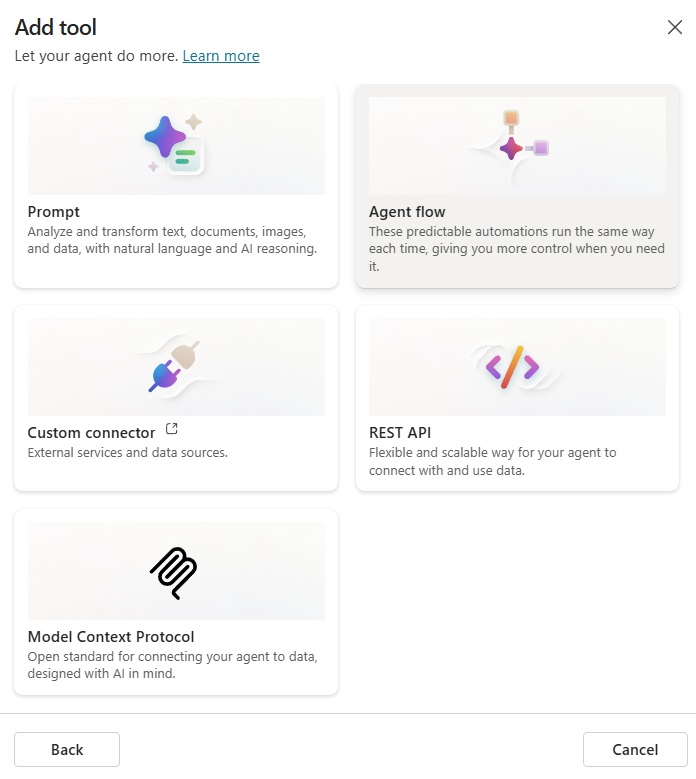Click the external link icon beside Custom connector
Viewport: 696px width, 779px height.
(x=172, y=429)
